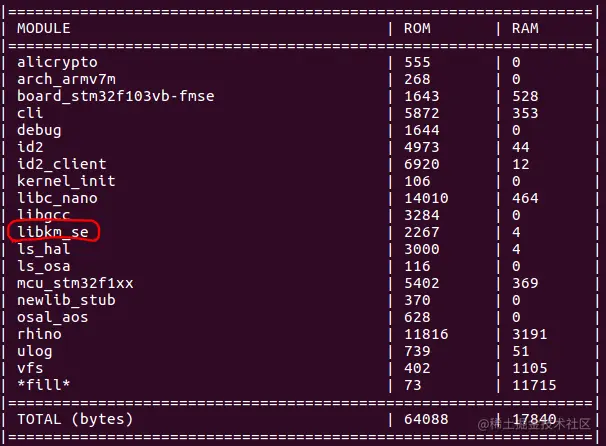Screen dimensions: 606x446
Task: Click the libkm_se module name
Action: pyautogui.click(x=53, y=232)
